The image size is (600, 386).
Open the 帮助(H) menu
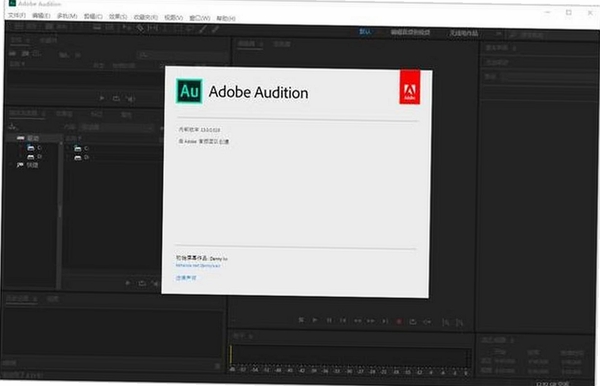click(226, 18)
